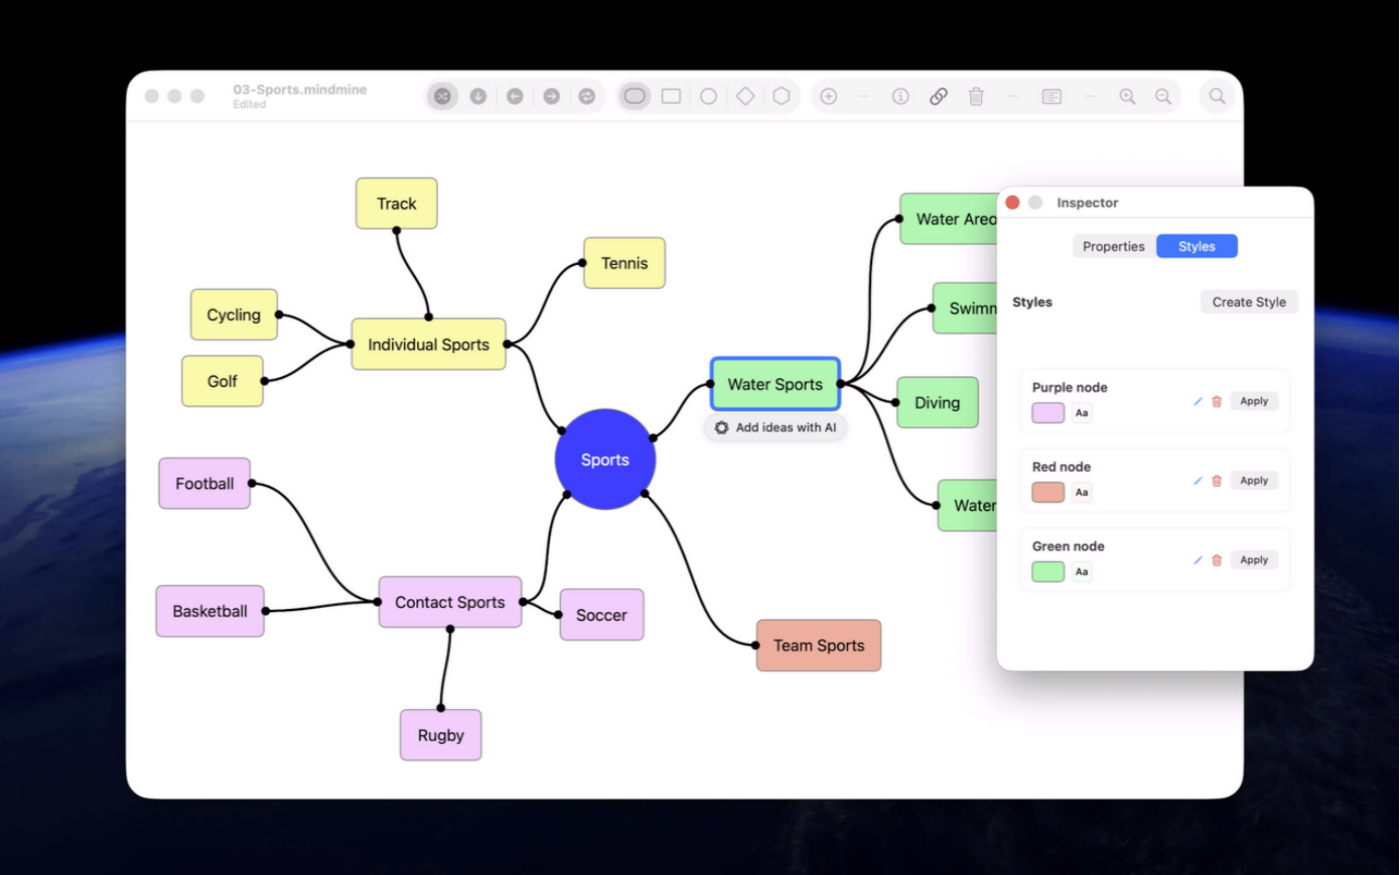Viewport: 1400px width, 875px height.
Task: Click the info icon in toolbar
Action: point(900,96)
